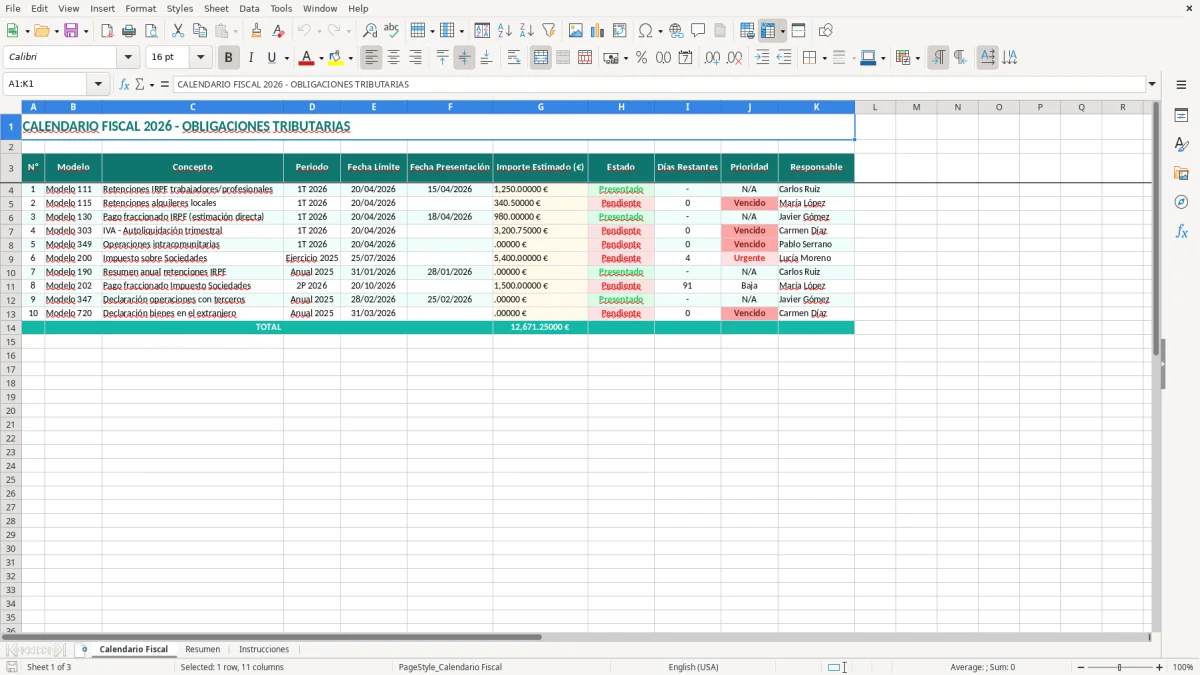Open sidebar Navigator compass icon
The width and height of the screenshot is (1200, 675).
[x=1181, y=202]
